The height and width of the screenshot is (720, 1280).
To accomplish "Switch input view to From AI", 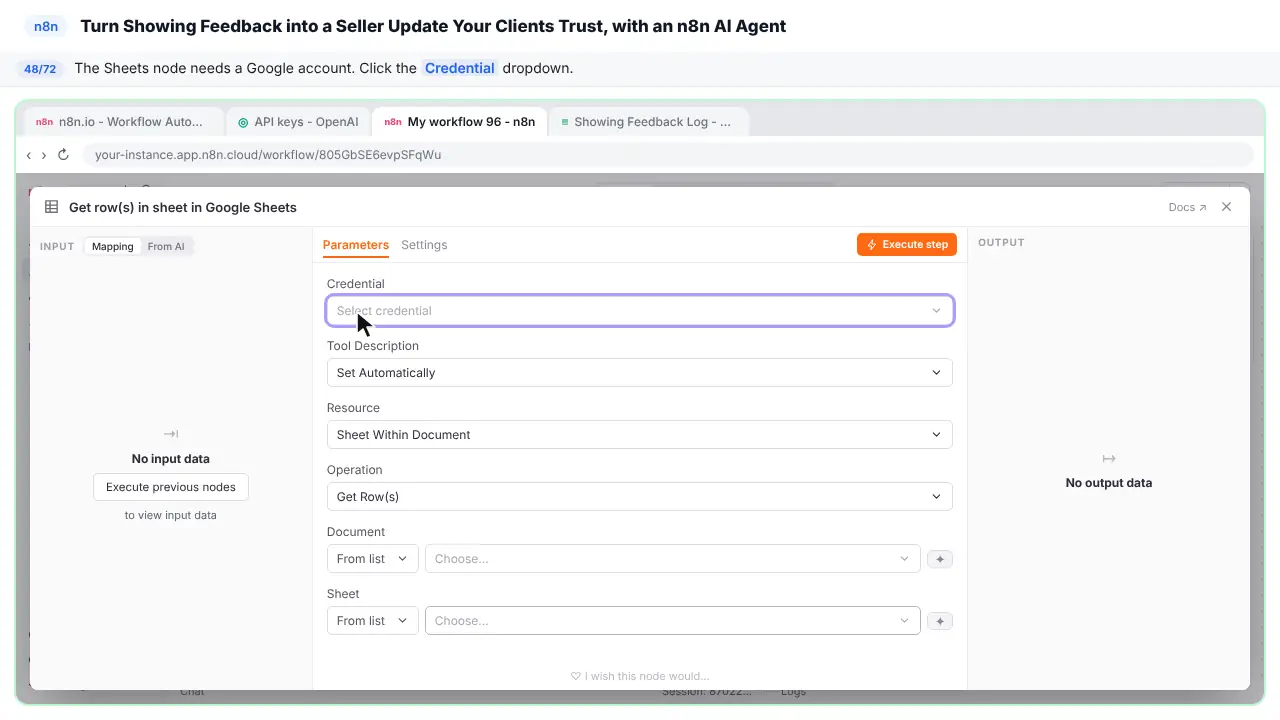I will pos(166,246).
